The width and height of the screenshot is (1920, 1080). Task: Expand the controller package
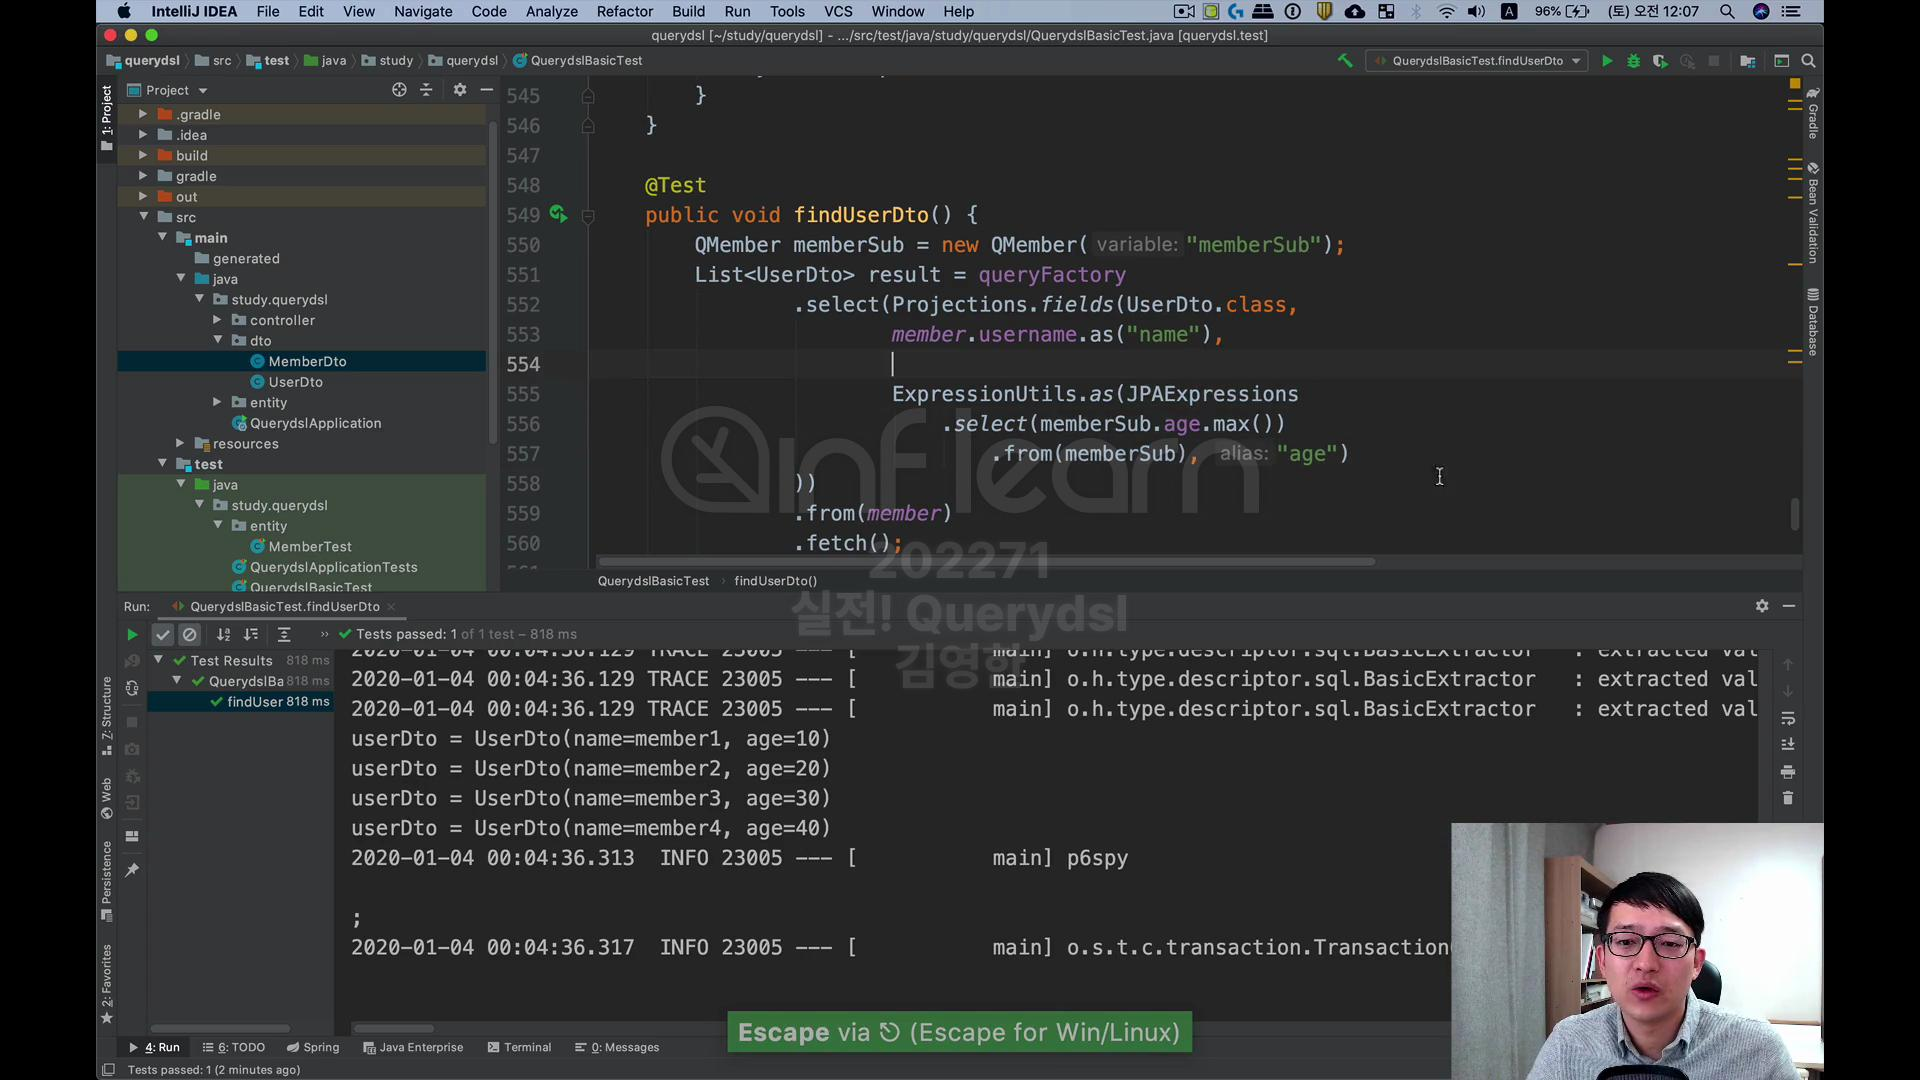(217, 320)
